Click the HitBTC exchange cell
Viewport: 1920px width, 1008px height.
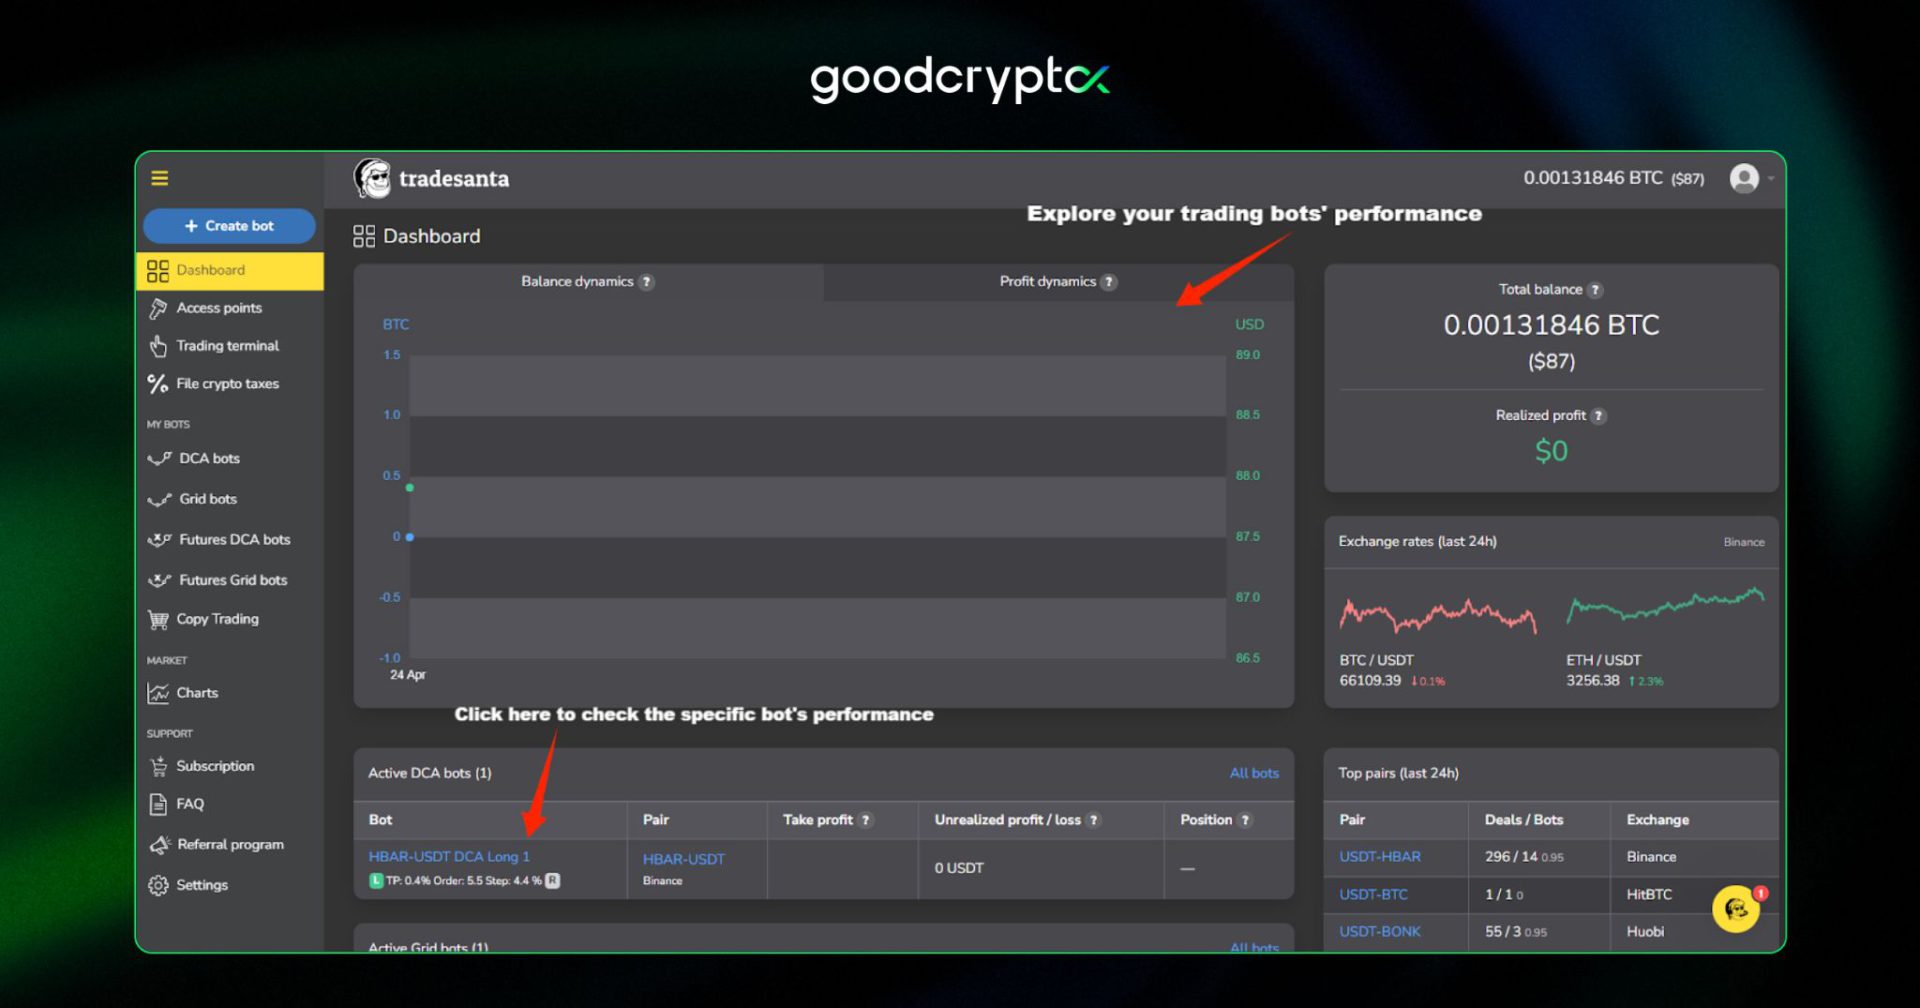click(x=1649, y=895)
